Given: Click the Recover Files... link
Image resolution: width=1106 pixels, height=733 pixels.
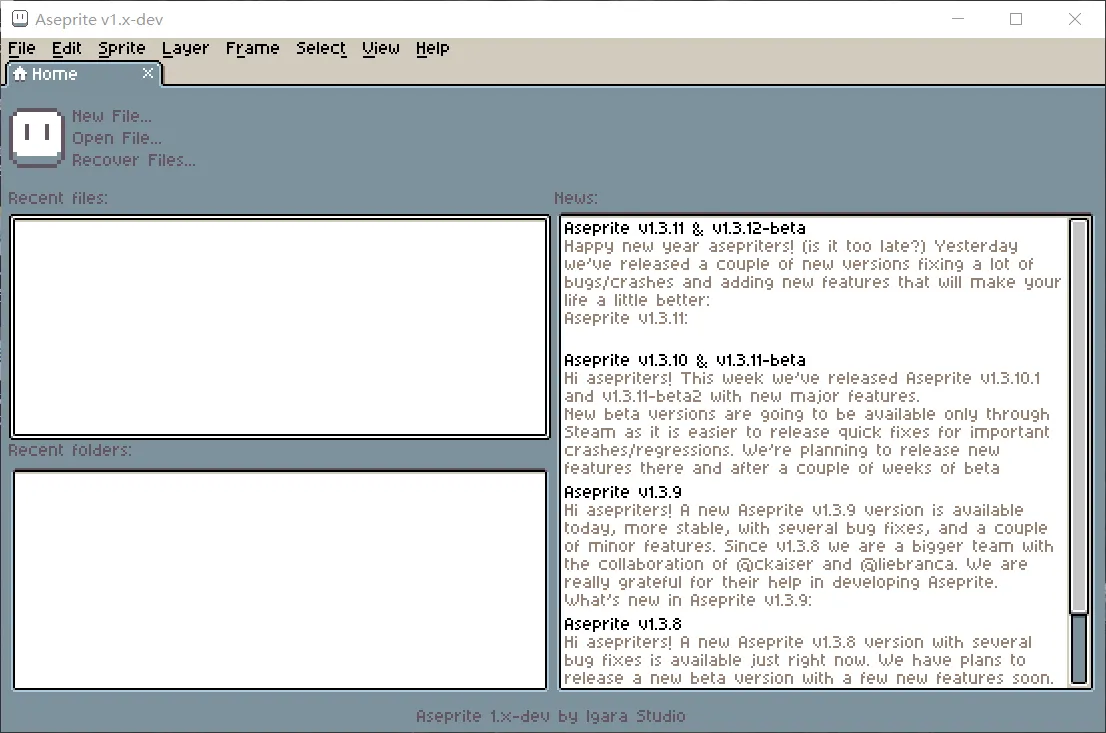Looking at the screenshot, I should (x=134, y=160).
